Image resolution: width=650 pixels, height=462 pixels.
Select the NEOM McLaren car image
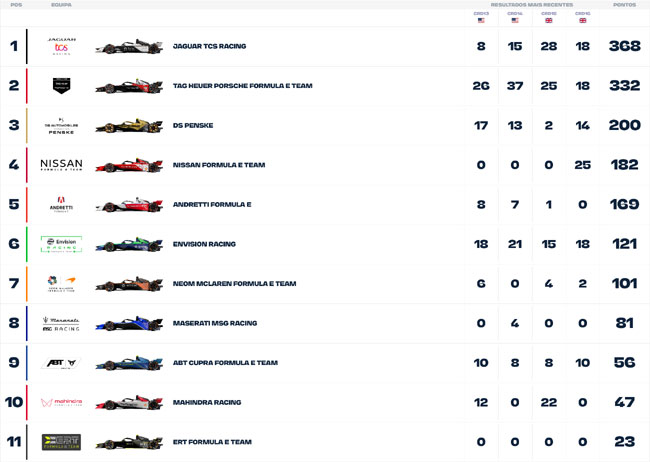coord(129,284)
